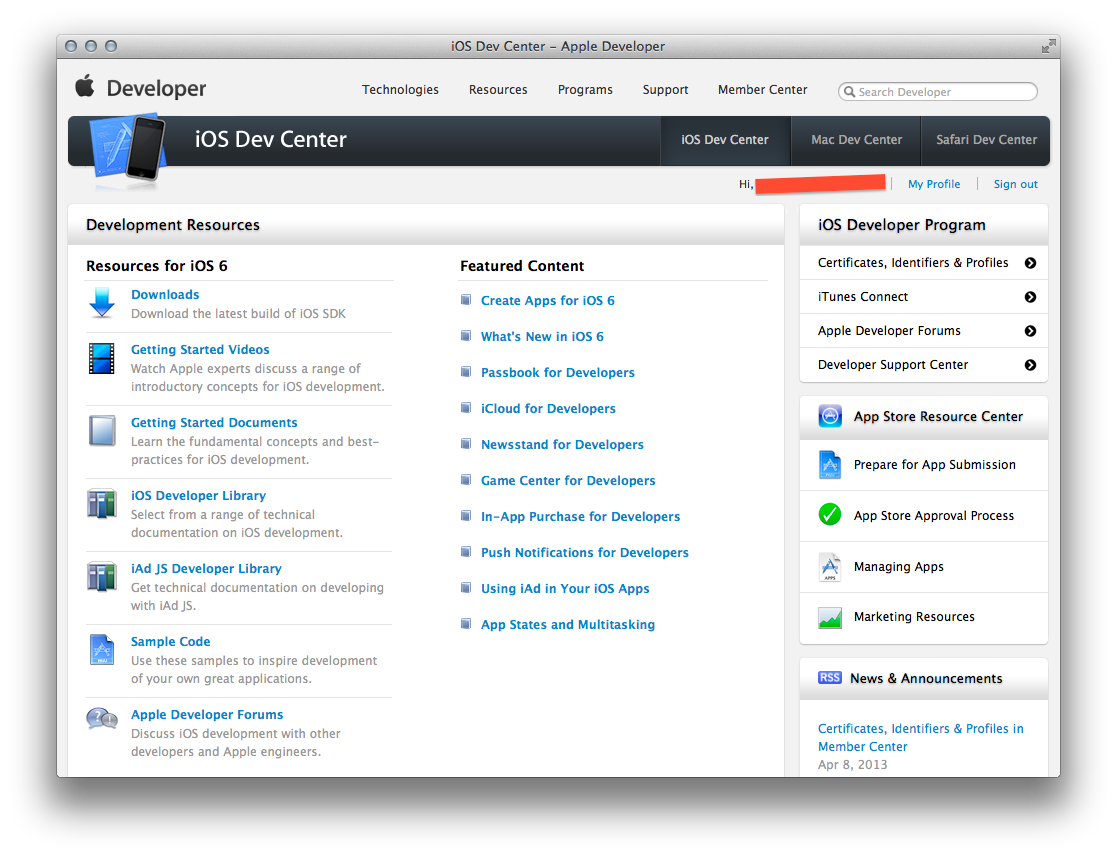Open the Technologies menu
Viewport: 1117px width, 856px height.
[x=400, y=90]
